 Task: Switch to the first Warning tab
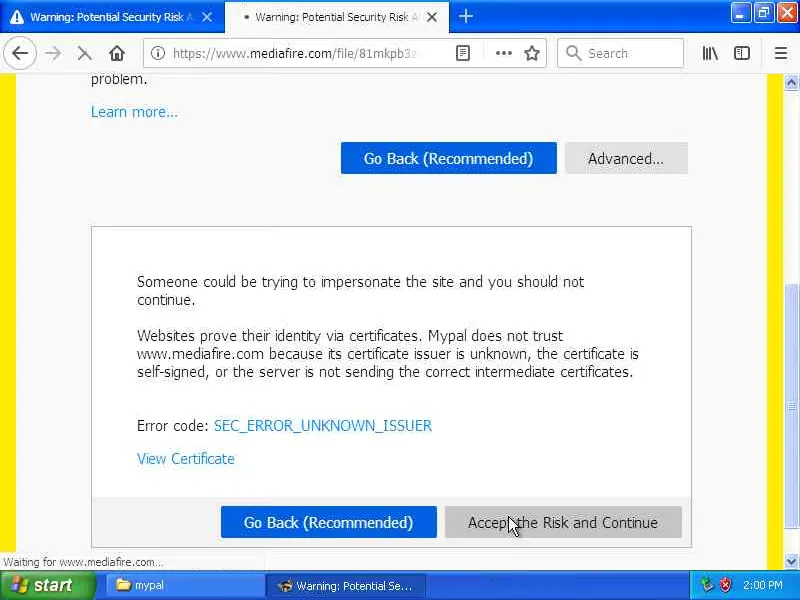pos(112,17)
